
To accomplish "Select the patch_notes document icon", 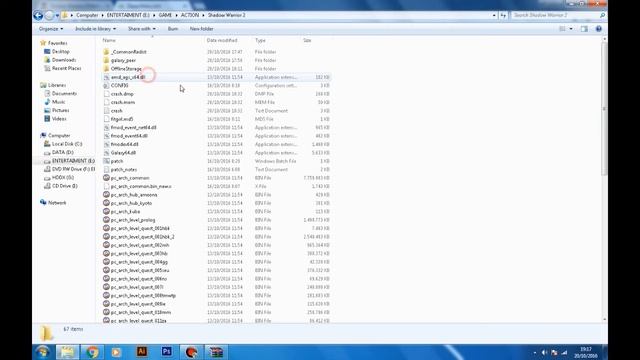I will pos(106,169).
